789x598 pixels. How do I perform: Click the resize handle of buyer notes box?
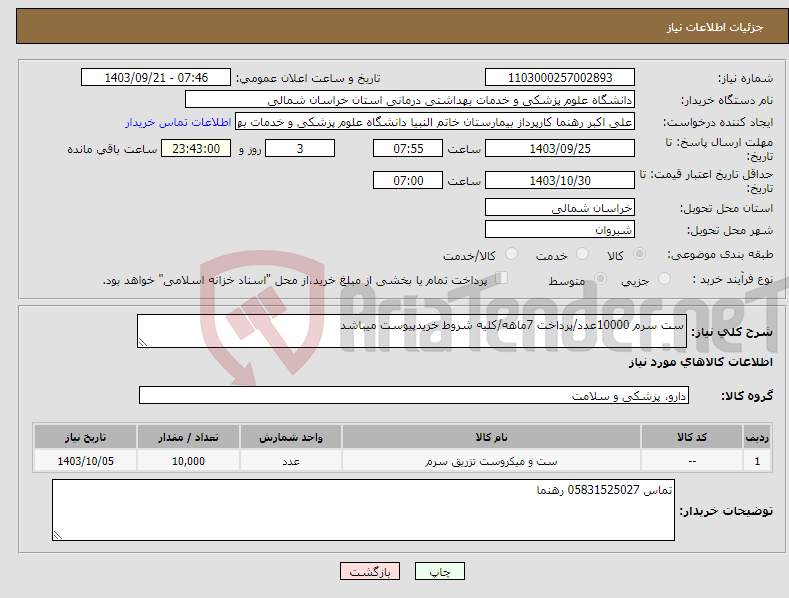click(x=58, y=535)
